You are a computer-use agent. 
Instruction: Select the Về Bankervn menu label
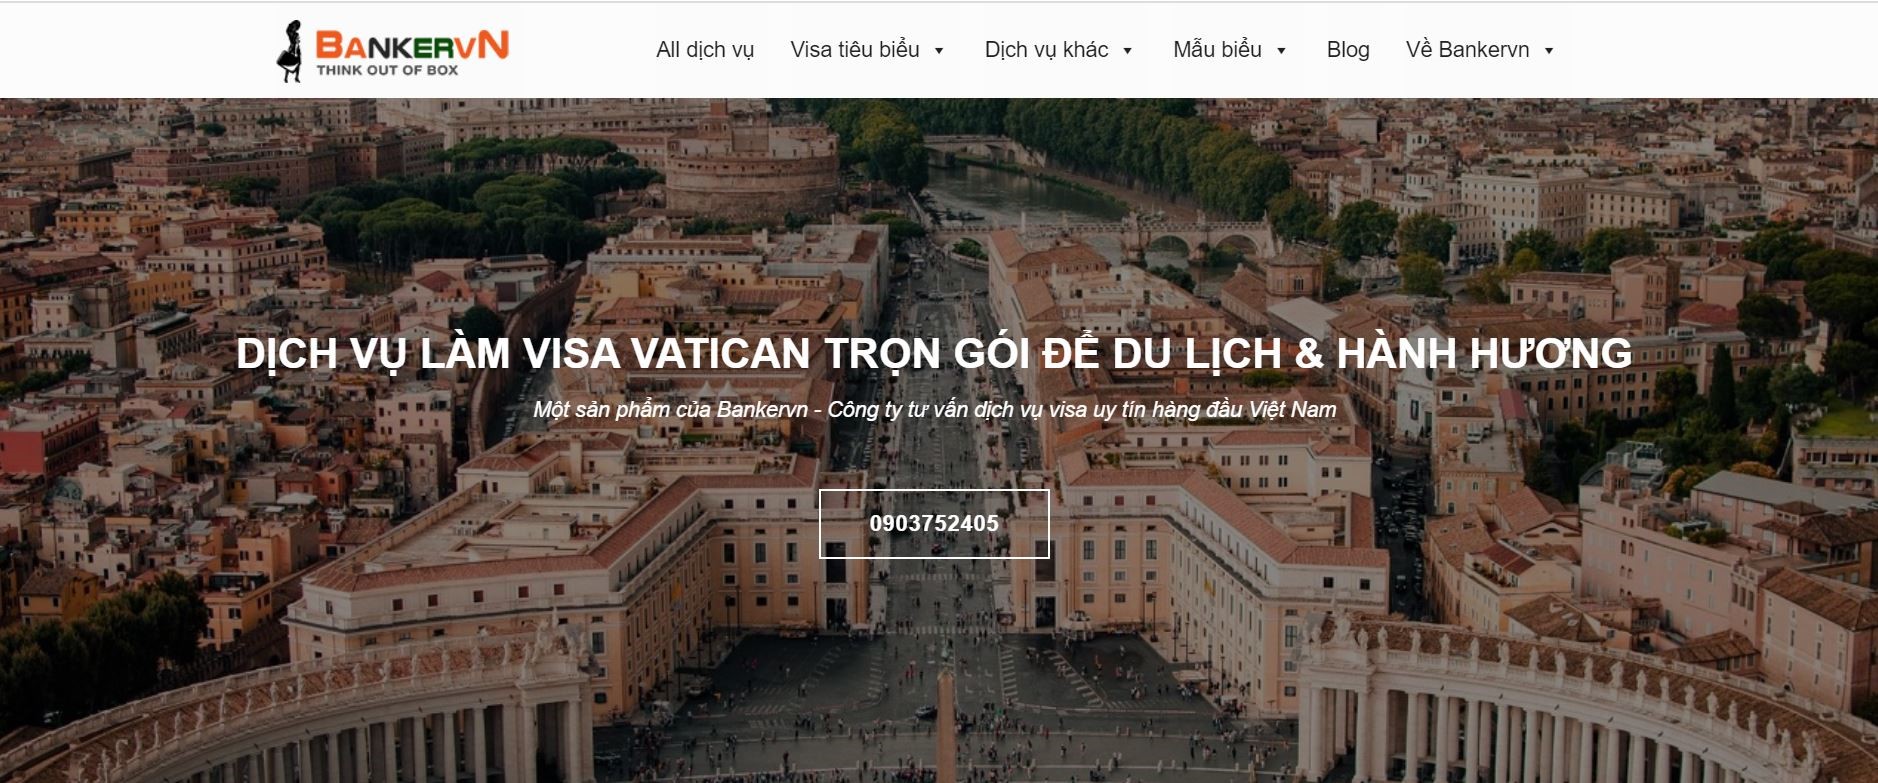(x=1467, y=50)
